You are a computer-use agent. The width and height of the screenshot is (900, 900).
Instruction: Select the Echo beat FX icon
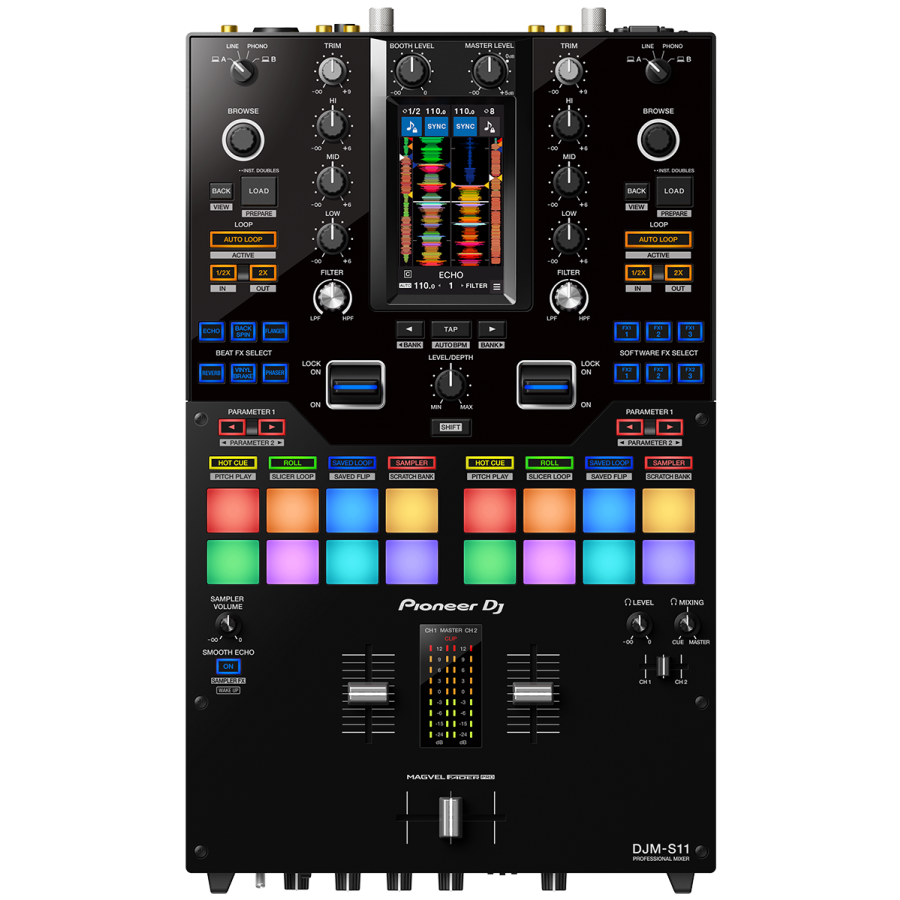(x=211, y=330)
